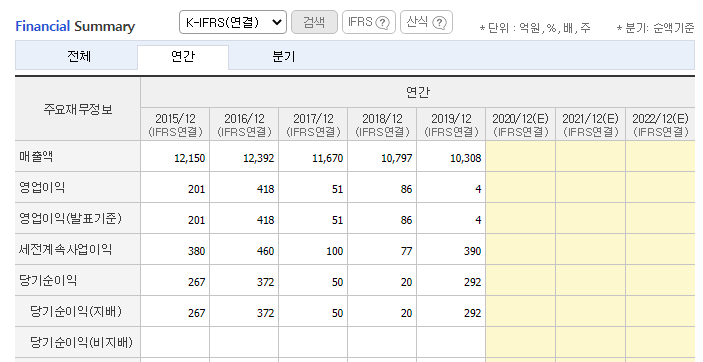Open the K-IFRS(연결) accounting standard dropdown
This screenshot has height=362, width=703.
233,22
